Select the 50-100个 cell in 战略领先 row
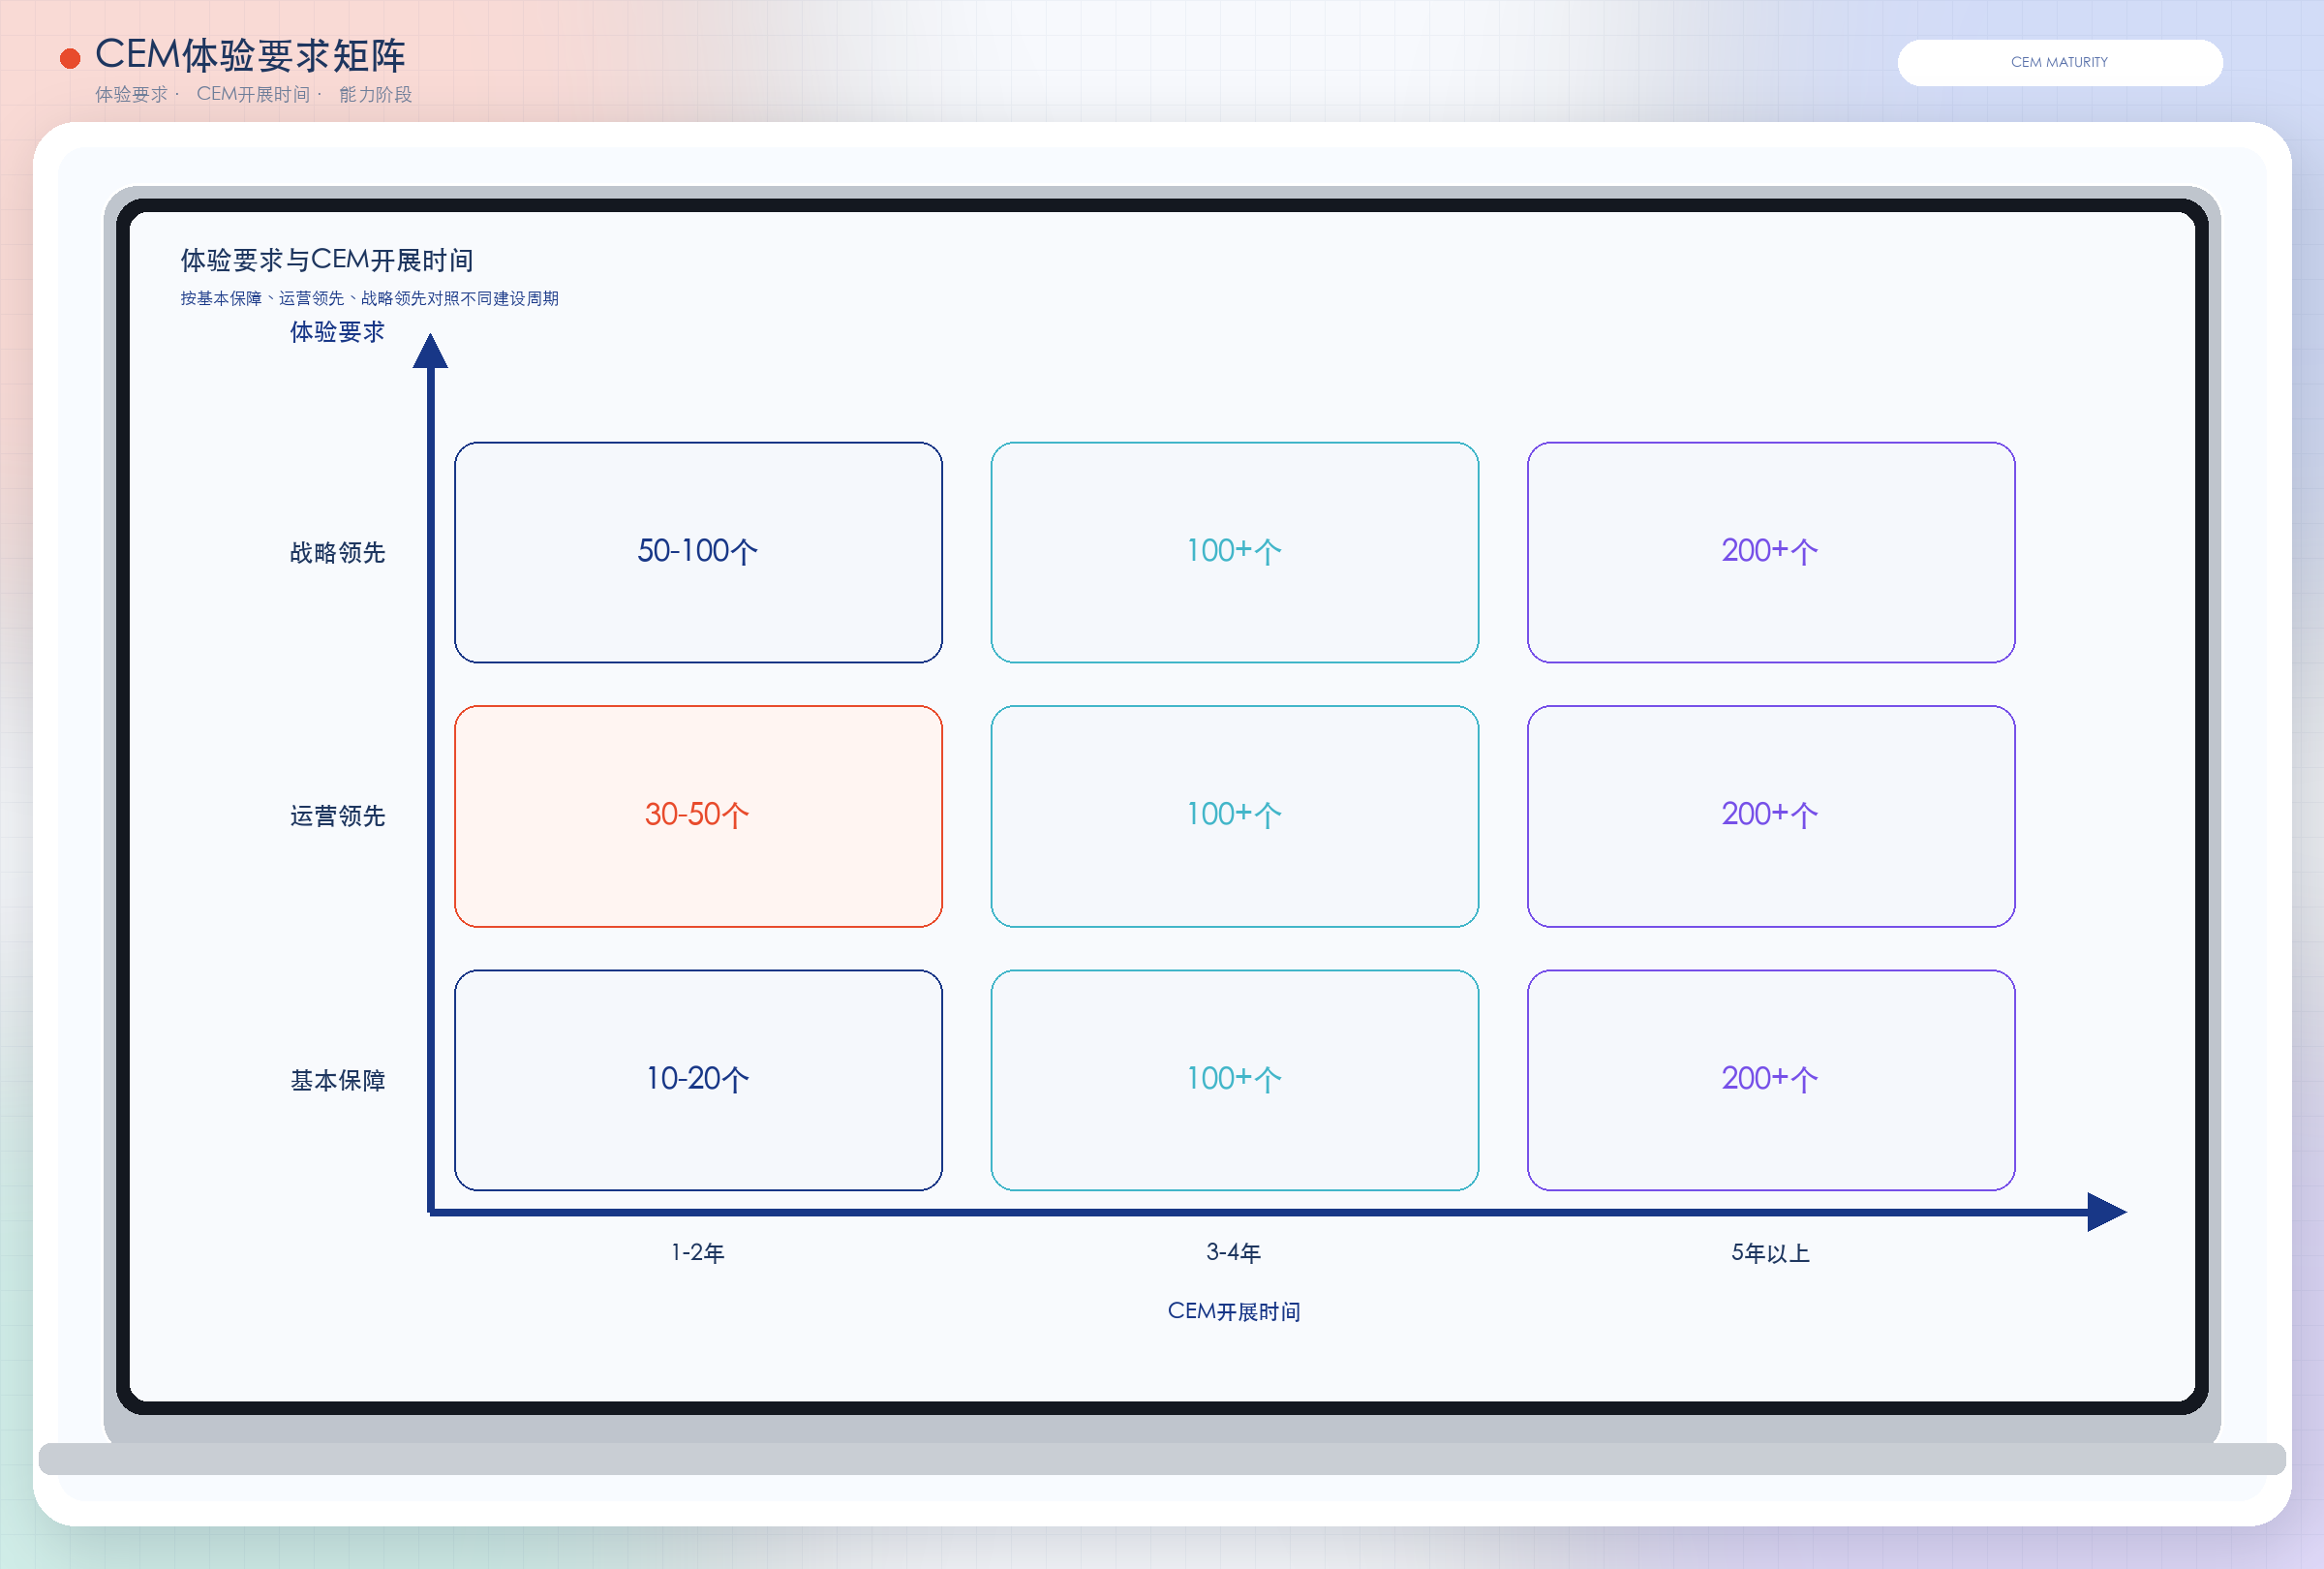2324x1569 pixels. pyautogui.click(x=698, y=552)
